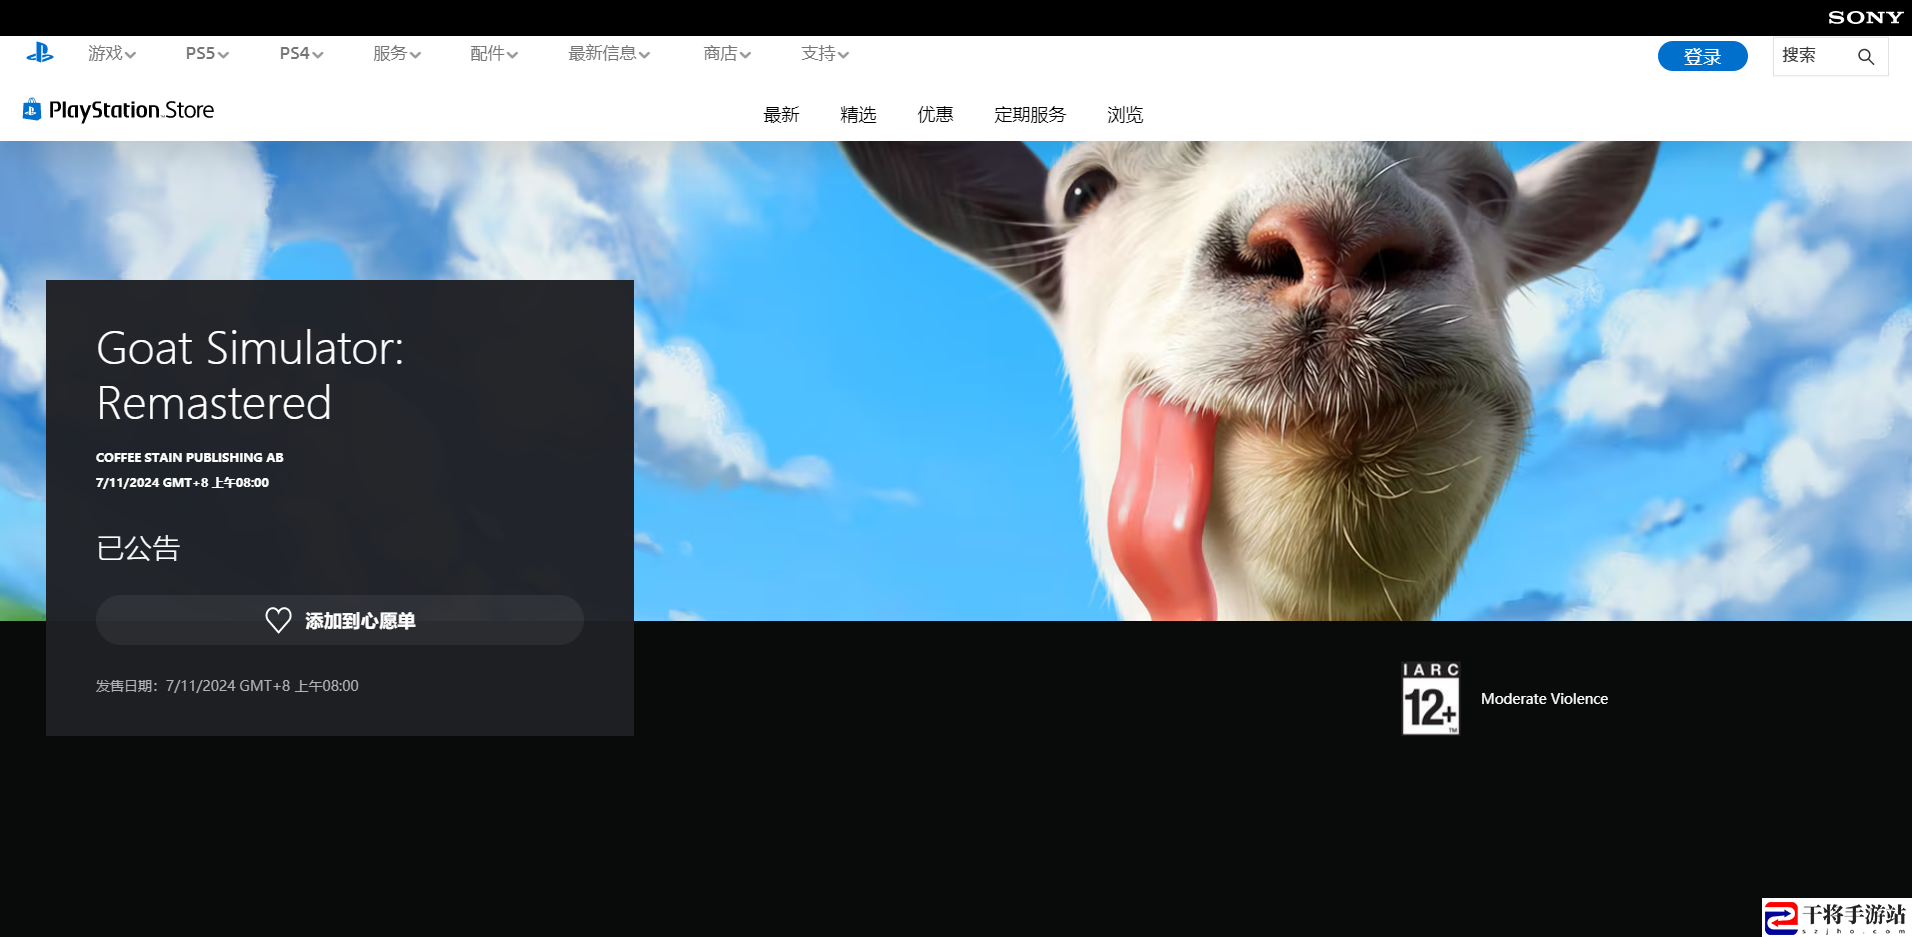
Task: Click the Moderate Violence descriptor text
Action: pos(1544,699)
